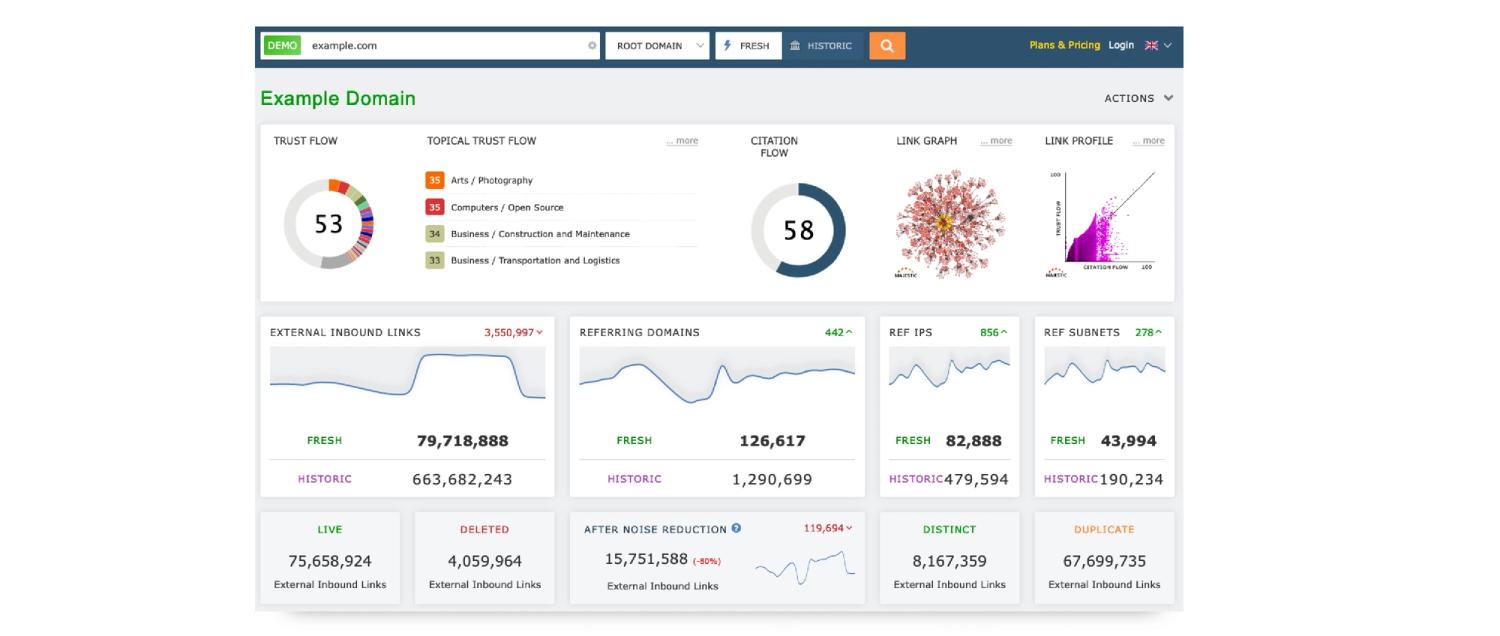The image size is (1500, 636).
Task: Clear the example.com search field icon
Action: pyautogui.click(x=592, y=46)
